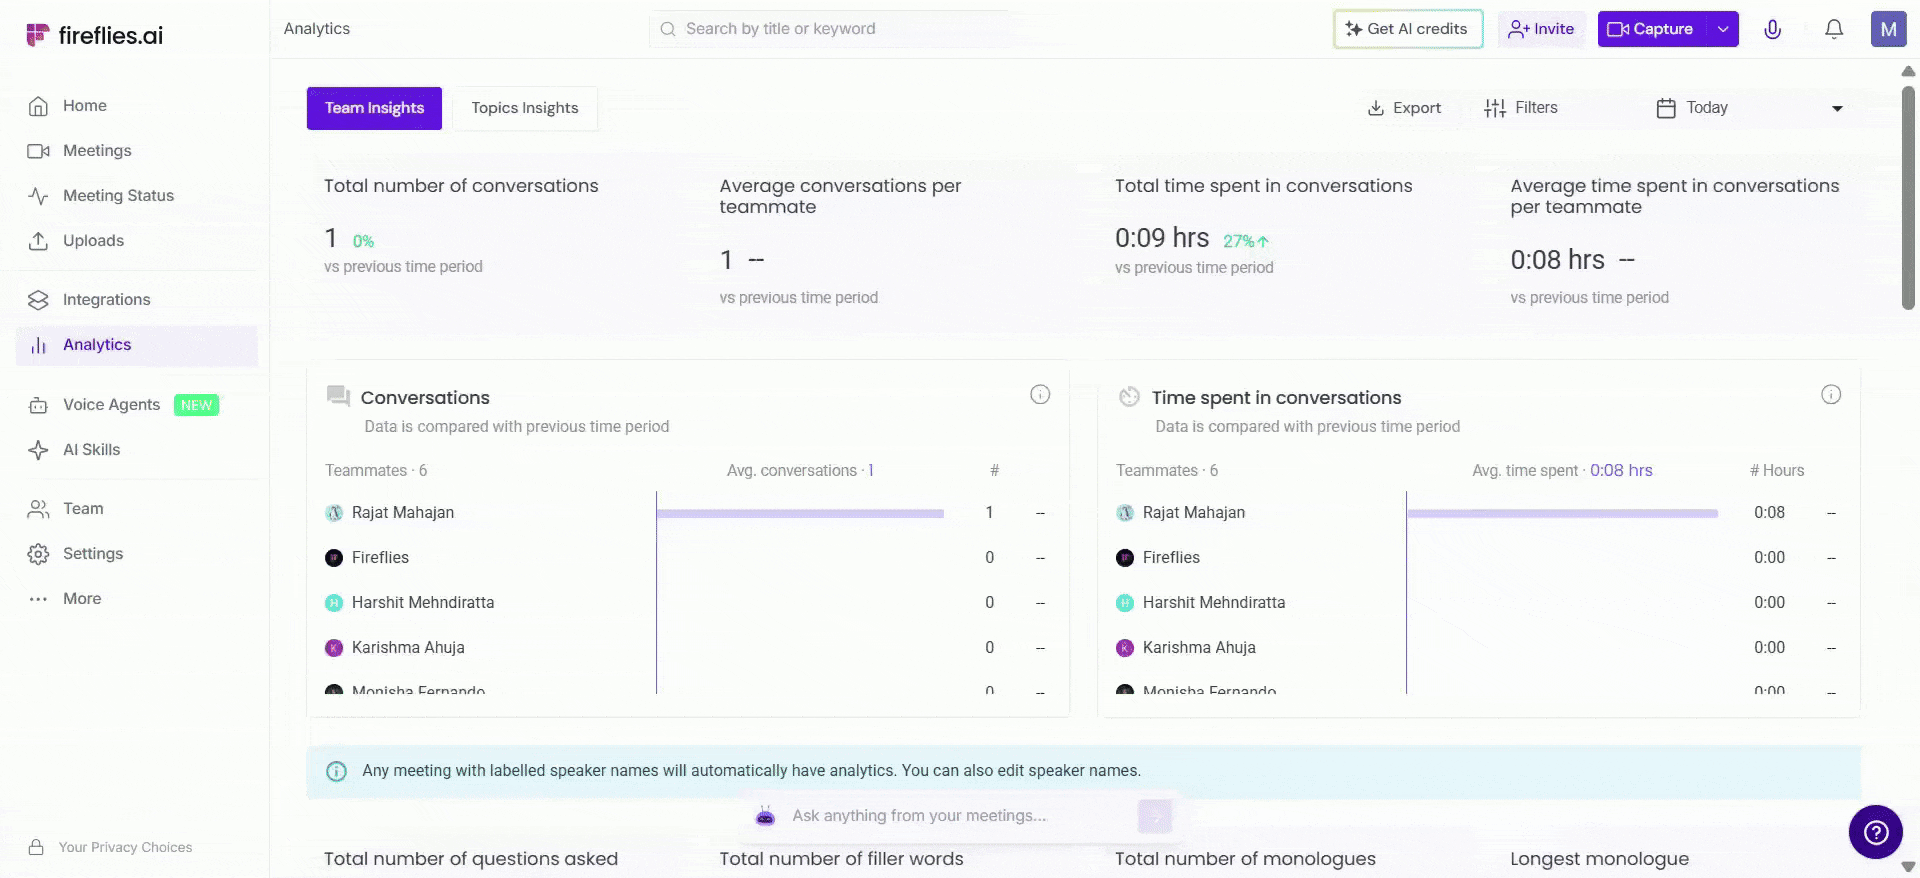Open Meeting Status in sidebar
This screenshot has width=1920, height=878.
tap(118, 196)
